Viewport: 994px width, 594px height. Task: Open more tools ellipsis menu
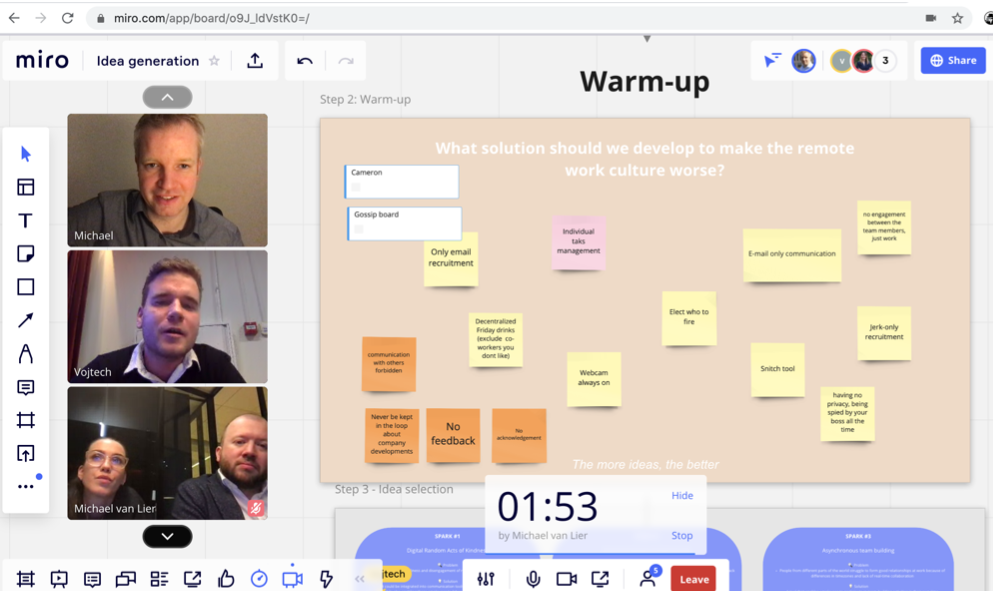[25, 486]
